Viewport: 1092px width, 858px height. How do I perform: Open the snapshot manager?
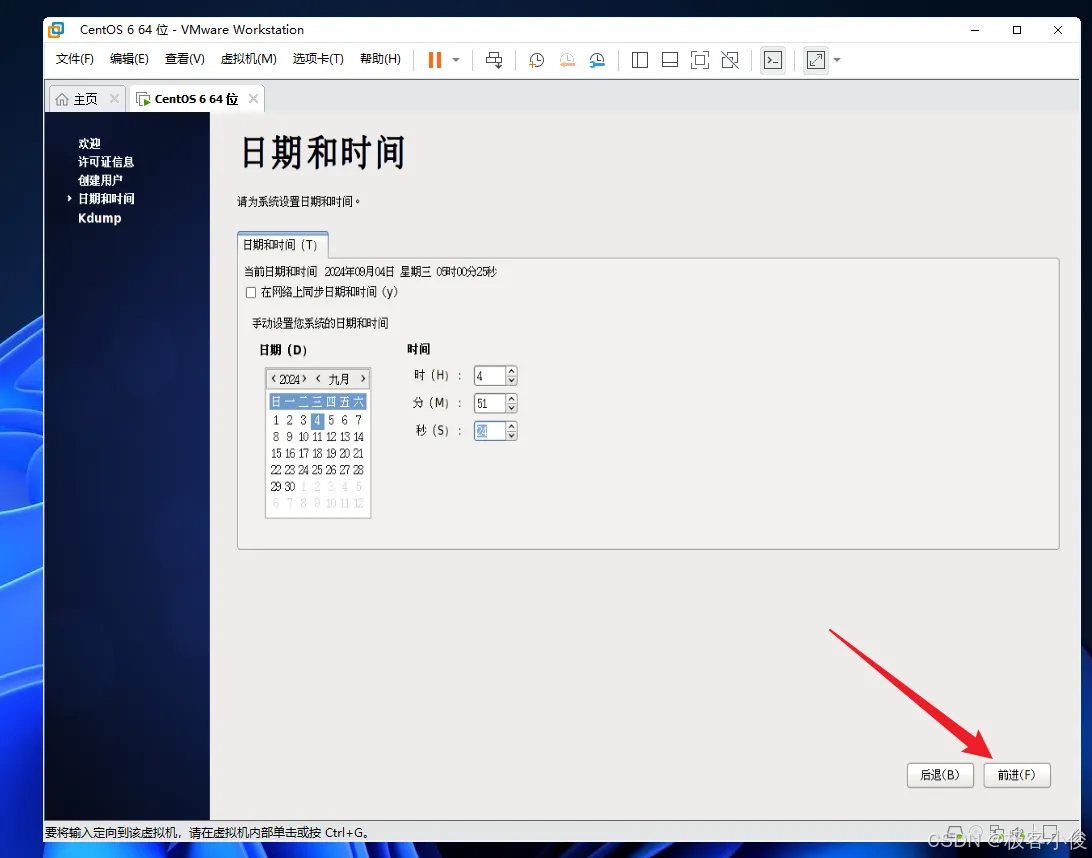[598, 60]
